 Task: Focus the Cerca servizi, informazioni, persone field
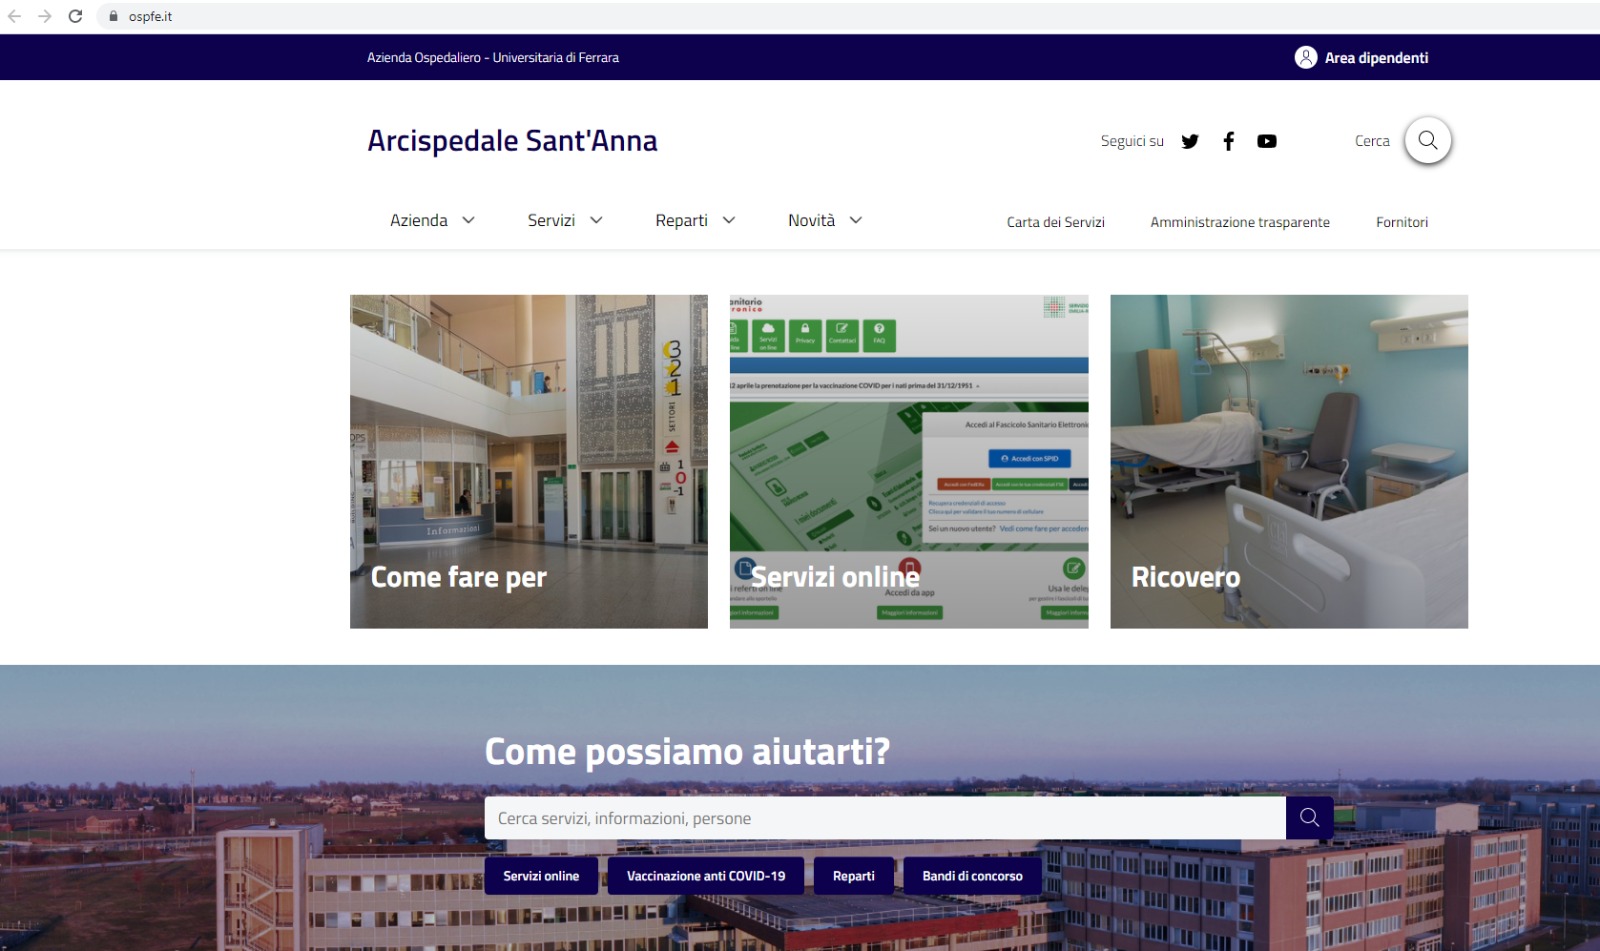coord(885,818)
